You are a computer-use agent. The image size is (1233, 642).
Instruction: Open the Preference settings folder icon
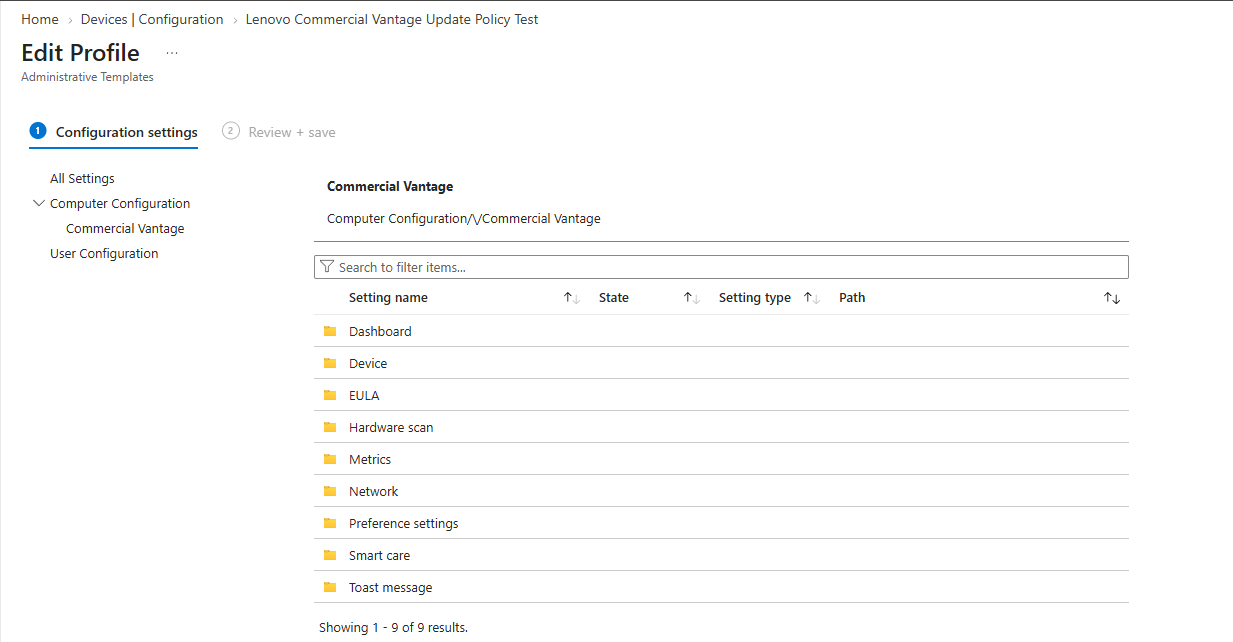[x=330, y=523]
